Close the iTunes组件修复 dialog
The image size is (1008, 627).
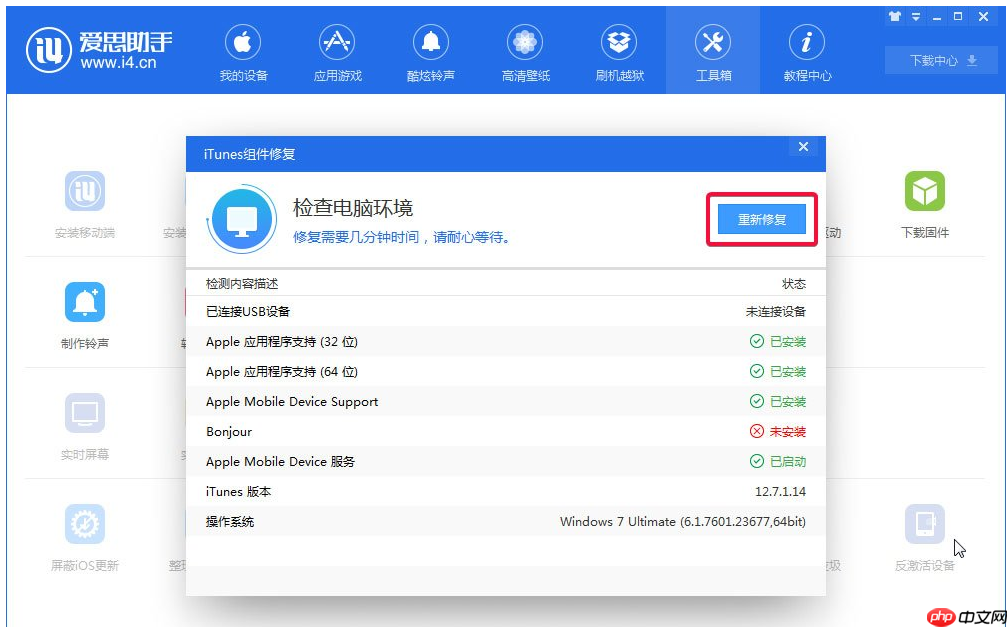point(803,146)
